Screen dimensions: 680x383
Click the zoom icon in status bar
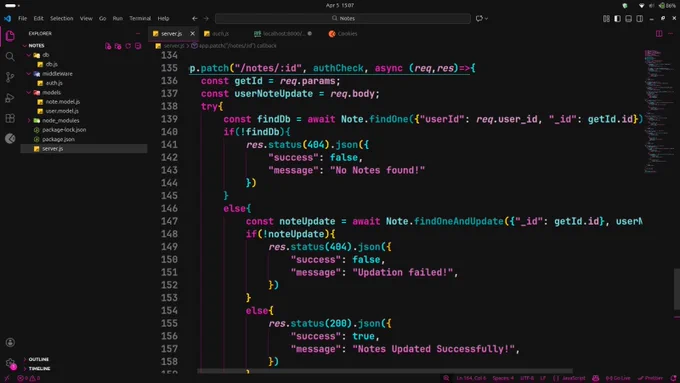click(x=446, y=378)
